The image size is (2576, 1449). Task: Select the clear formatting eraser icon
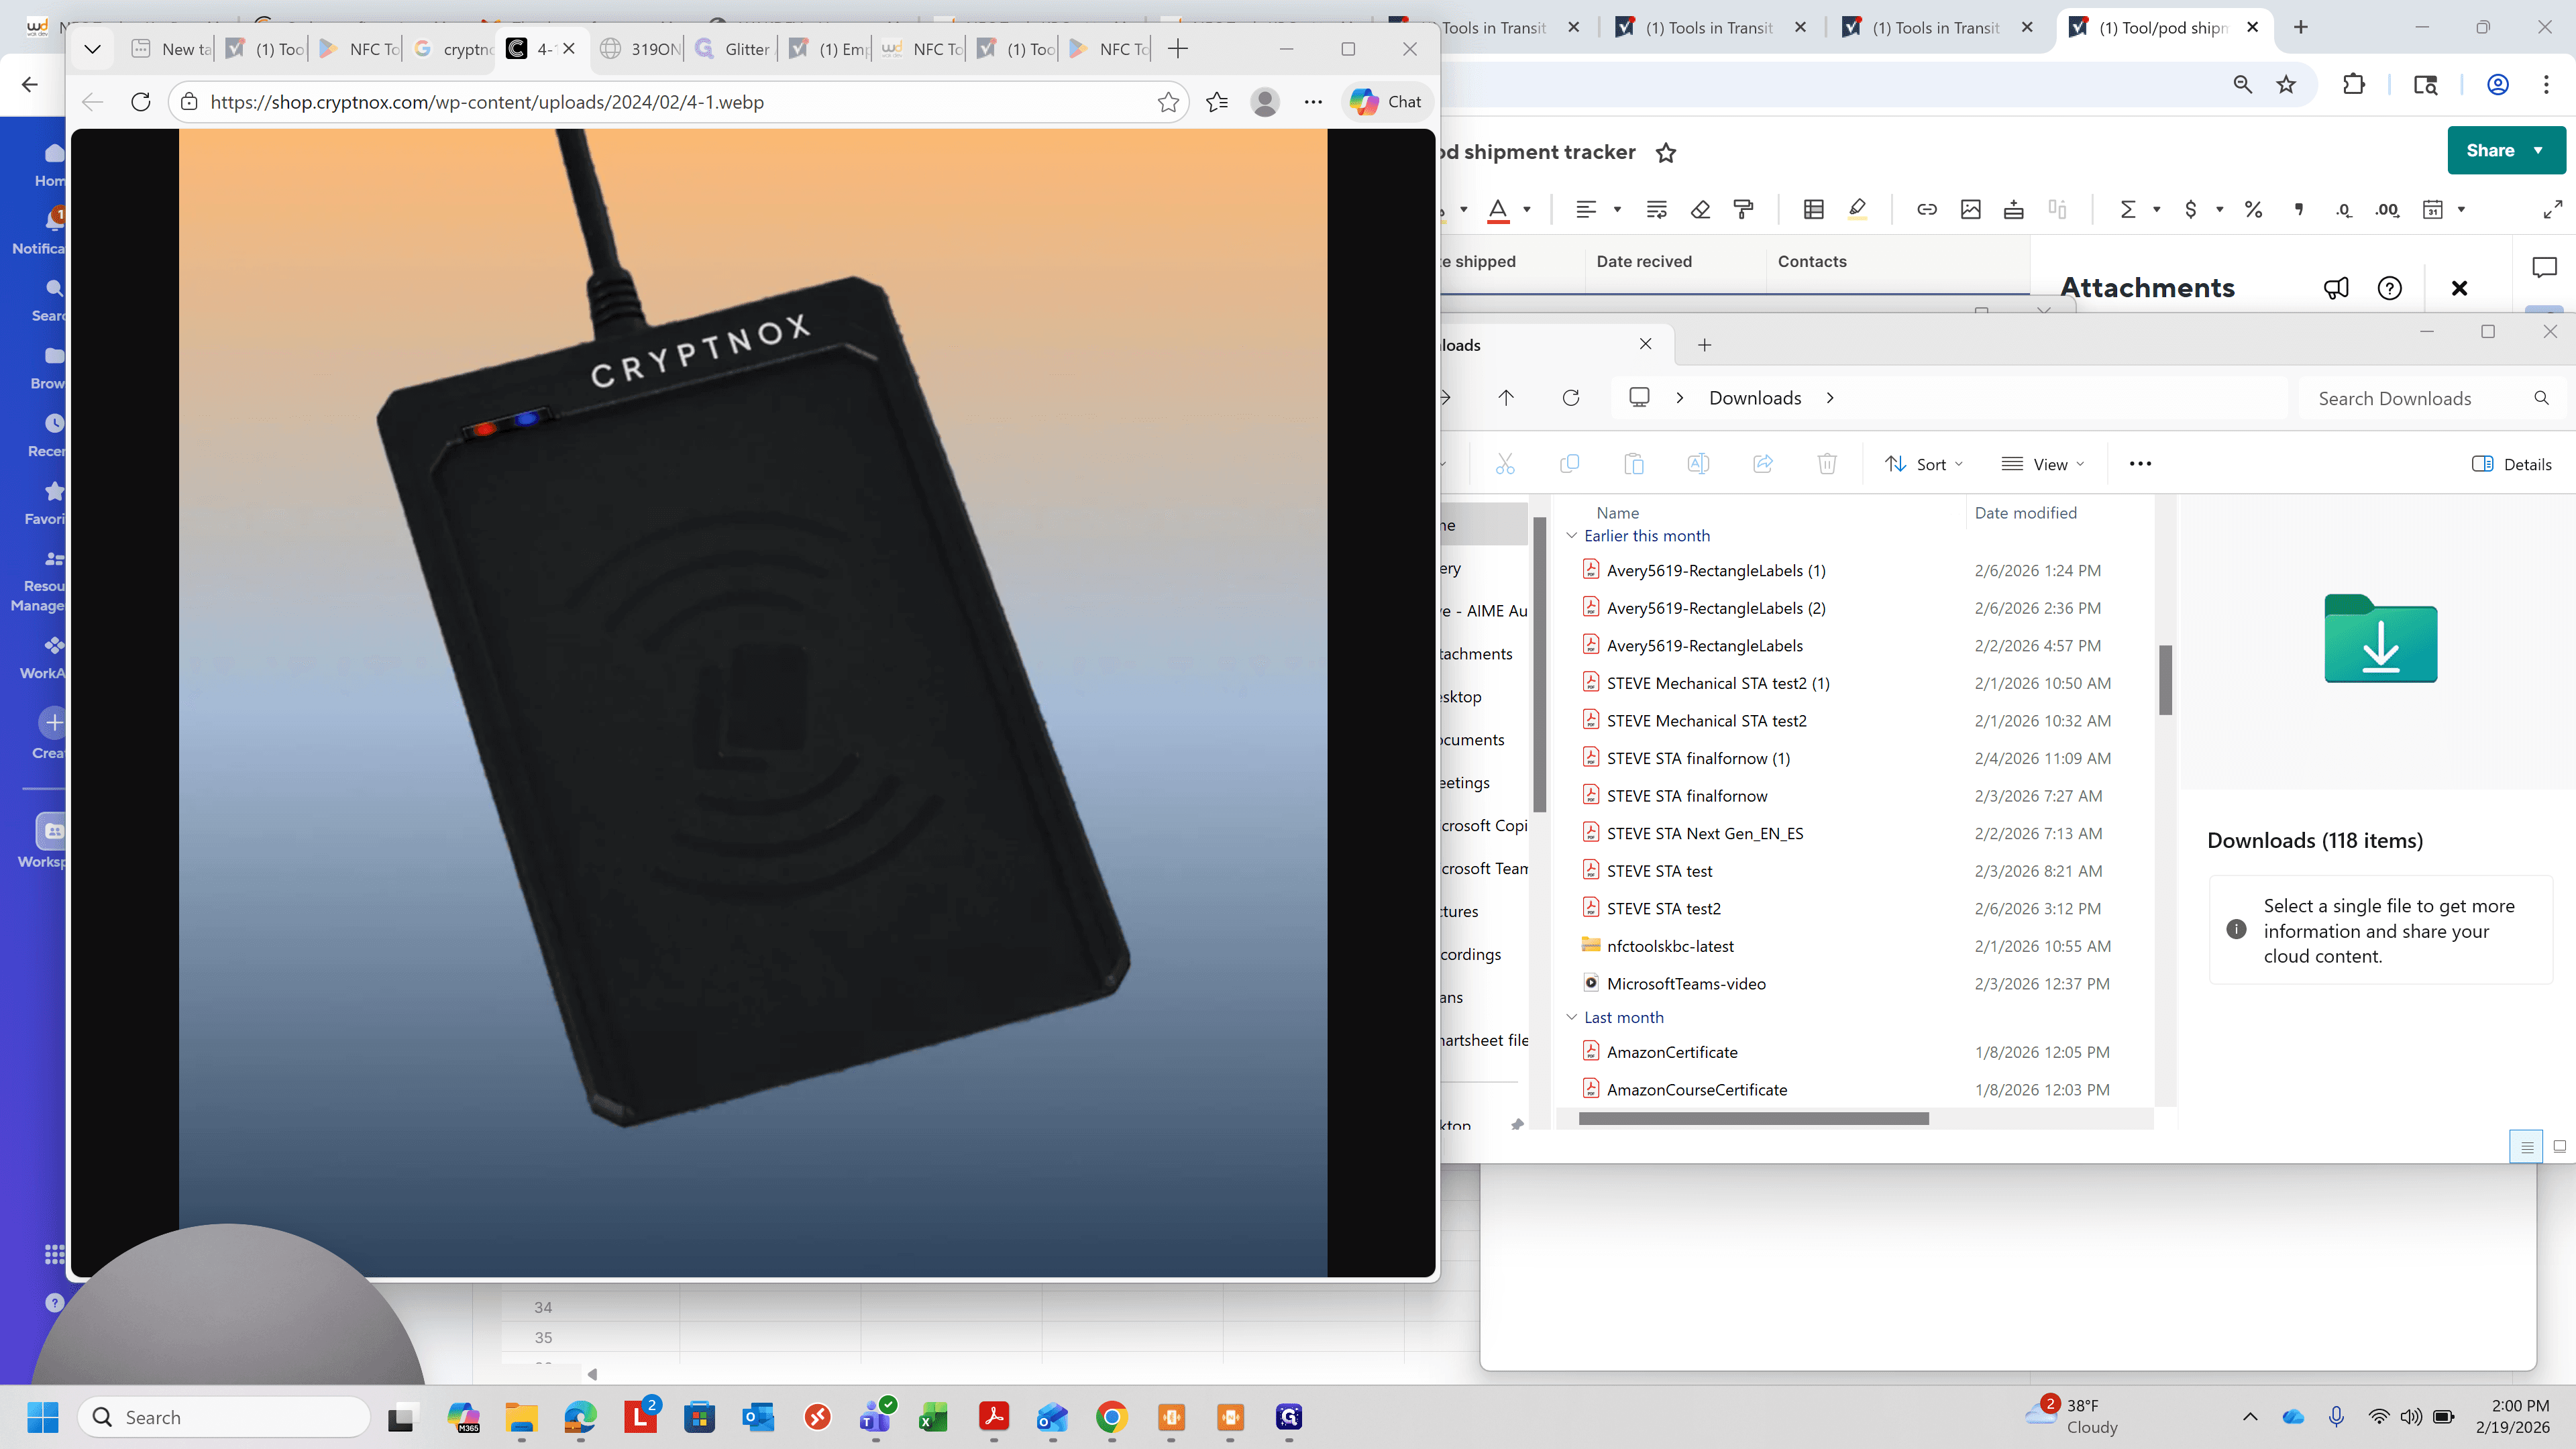[x=1700, y=209]
